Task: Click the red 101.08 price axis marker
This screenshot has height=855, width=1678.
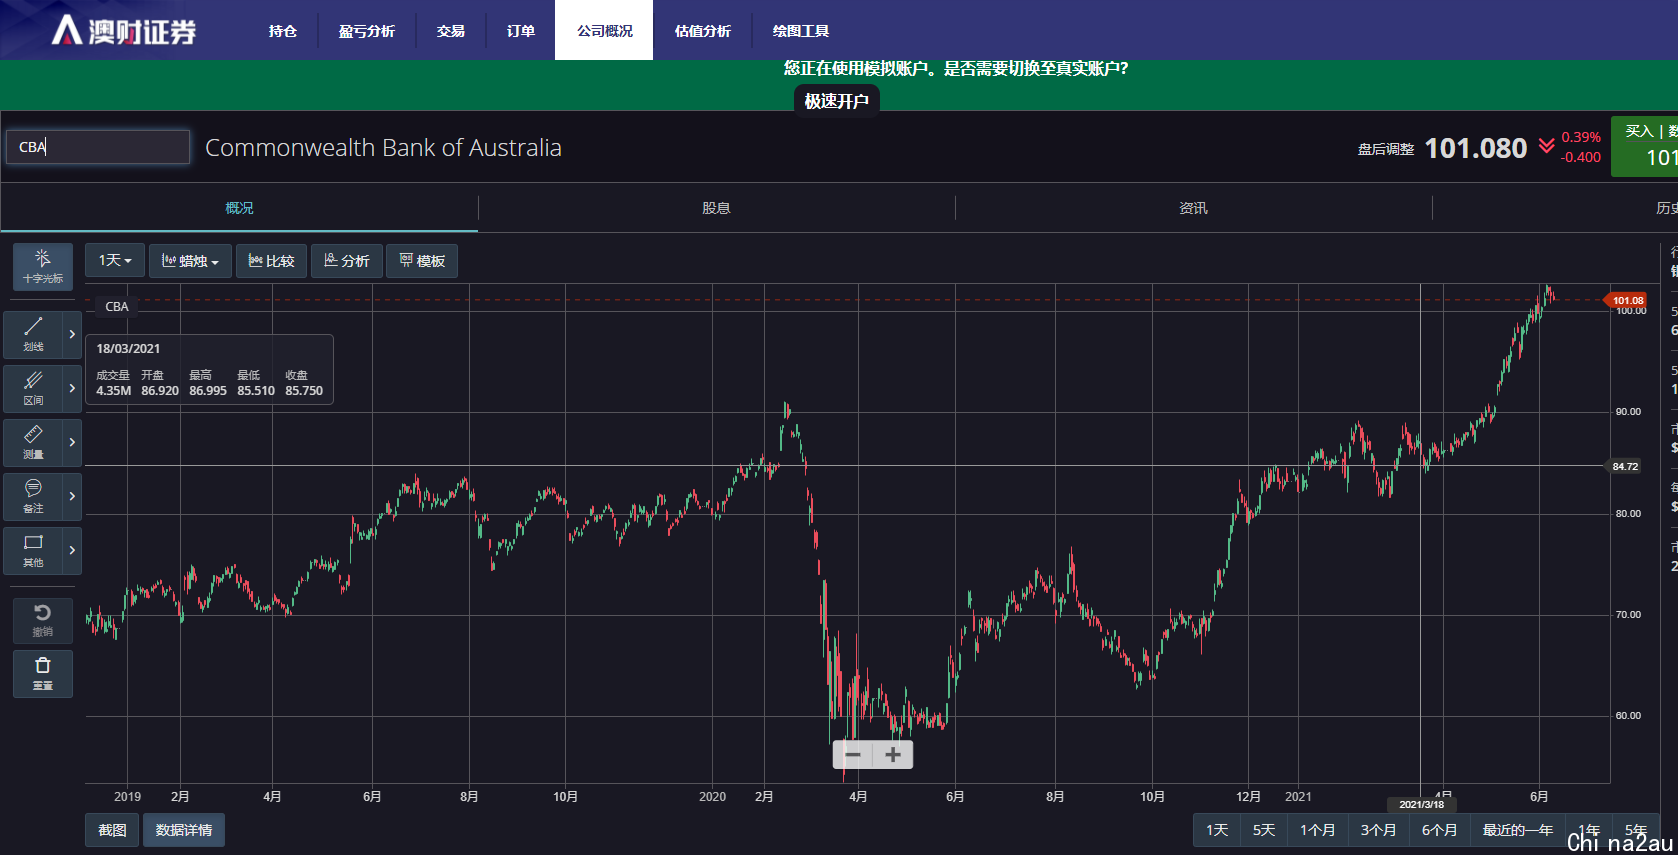Action: click(x=1626, y=300)
